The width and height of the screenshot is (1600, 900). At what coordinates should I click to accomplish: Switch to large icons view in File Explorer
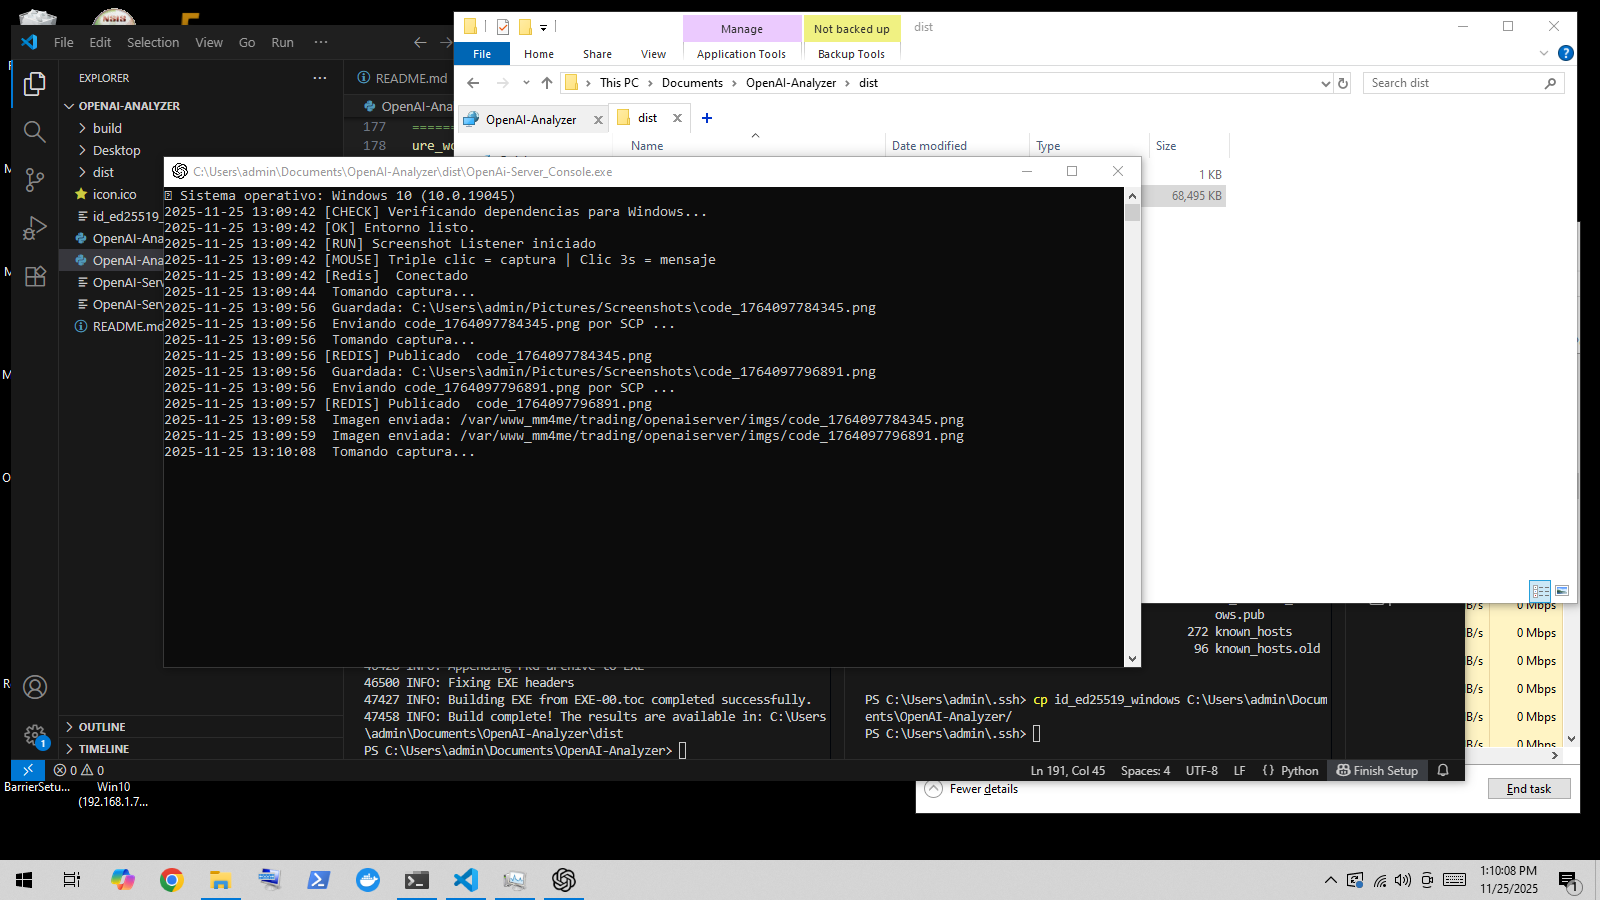(x=1562, y=590)
